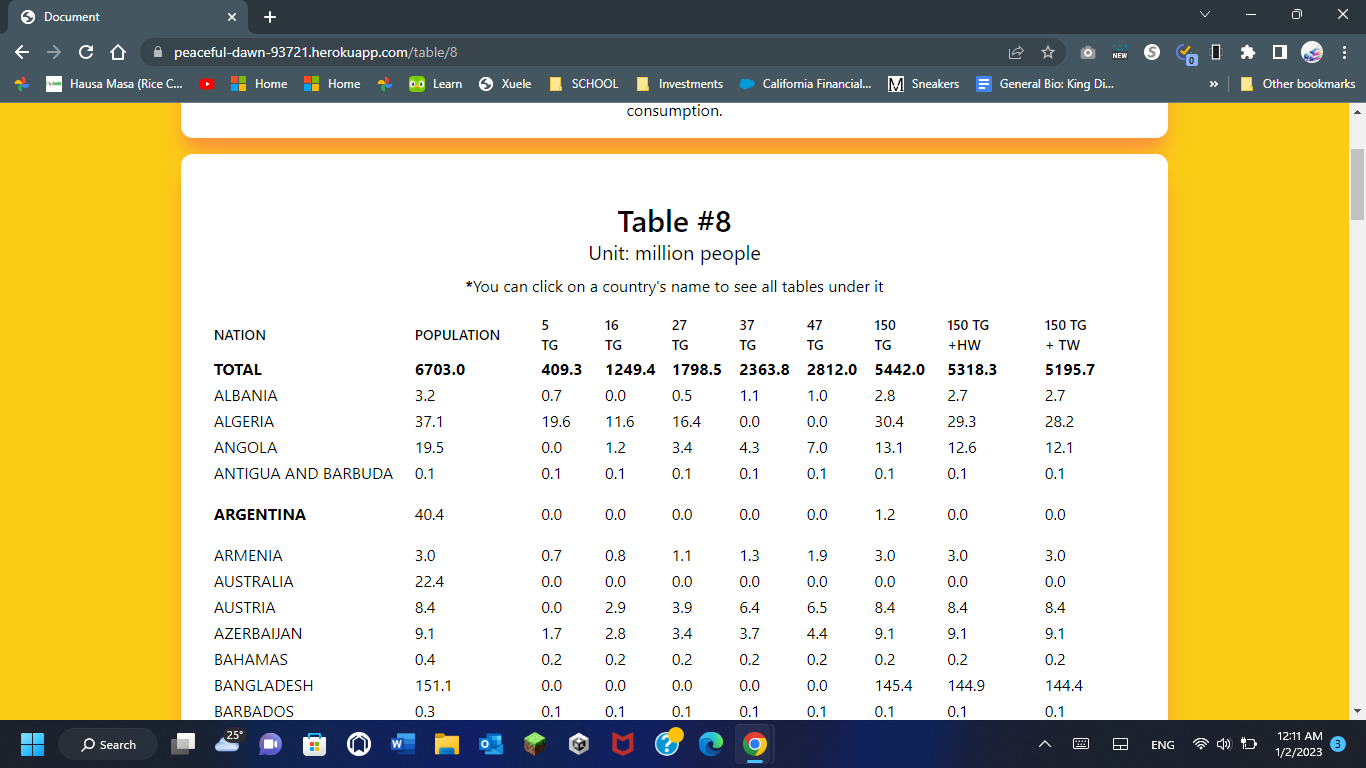
Task: Click the AUSTRALIA country name
Action: [x=253, y=582]
